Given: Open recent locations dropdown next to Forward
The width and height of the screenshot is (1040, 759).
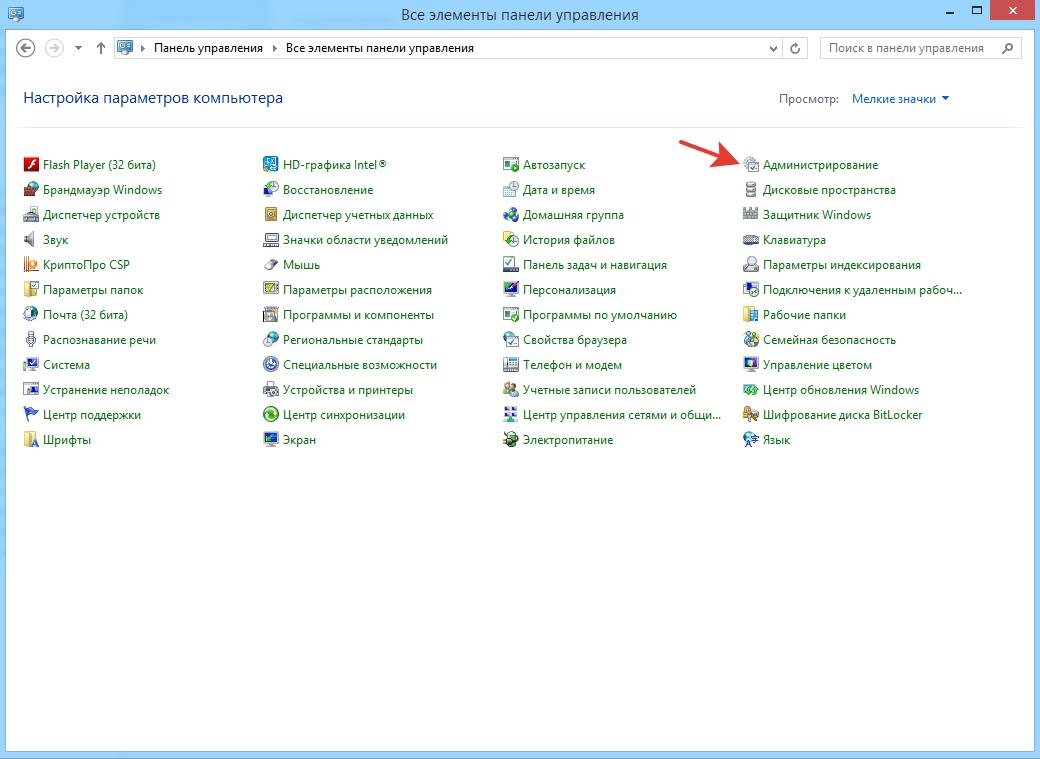Looking at the screenshot, I should coord(78,48).
